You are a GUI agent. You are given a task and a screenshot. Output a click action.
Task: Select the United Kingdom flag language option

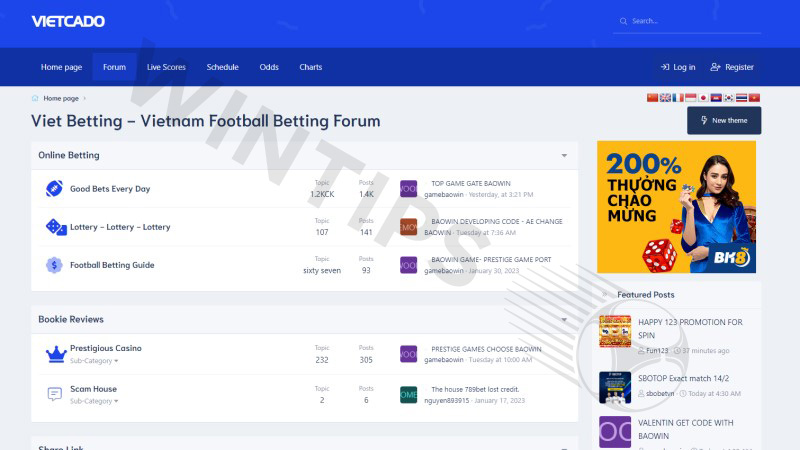[665, 98]
